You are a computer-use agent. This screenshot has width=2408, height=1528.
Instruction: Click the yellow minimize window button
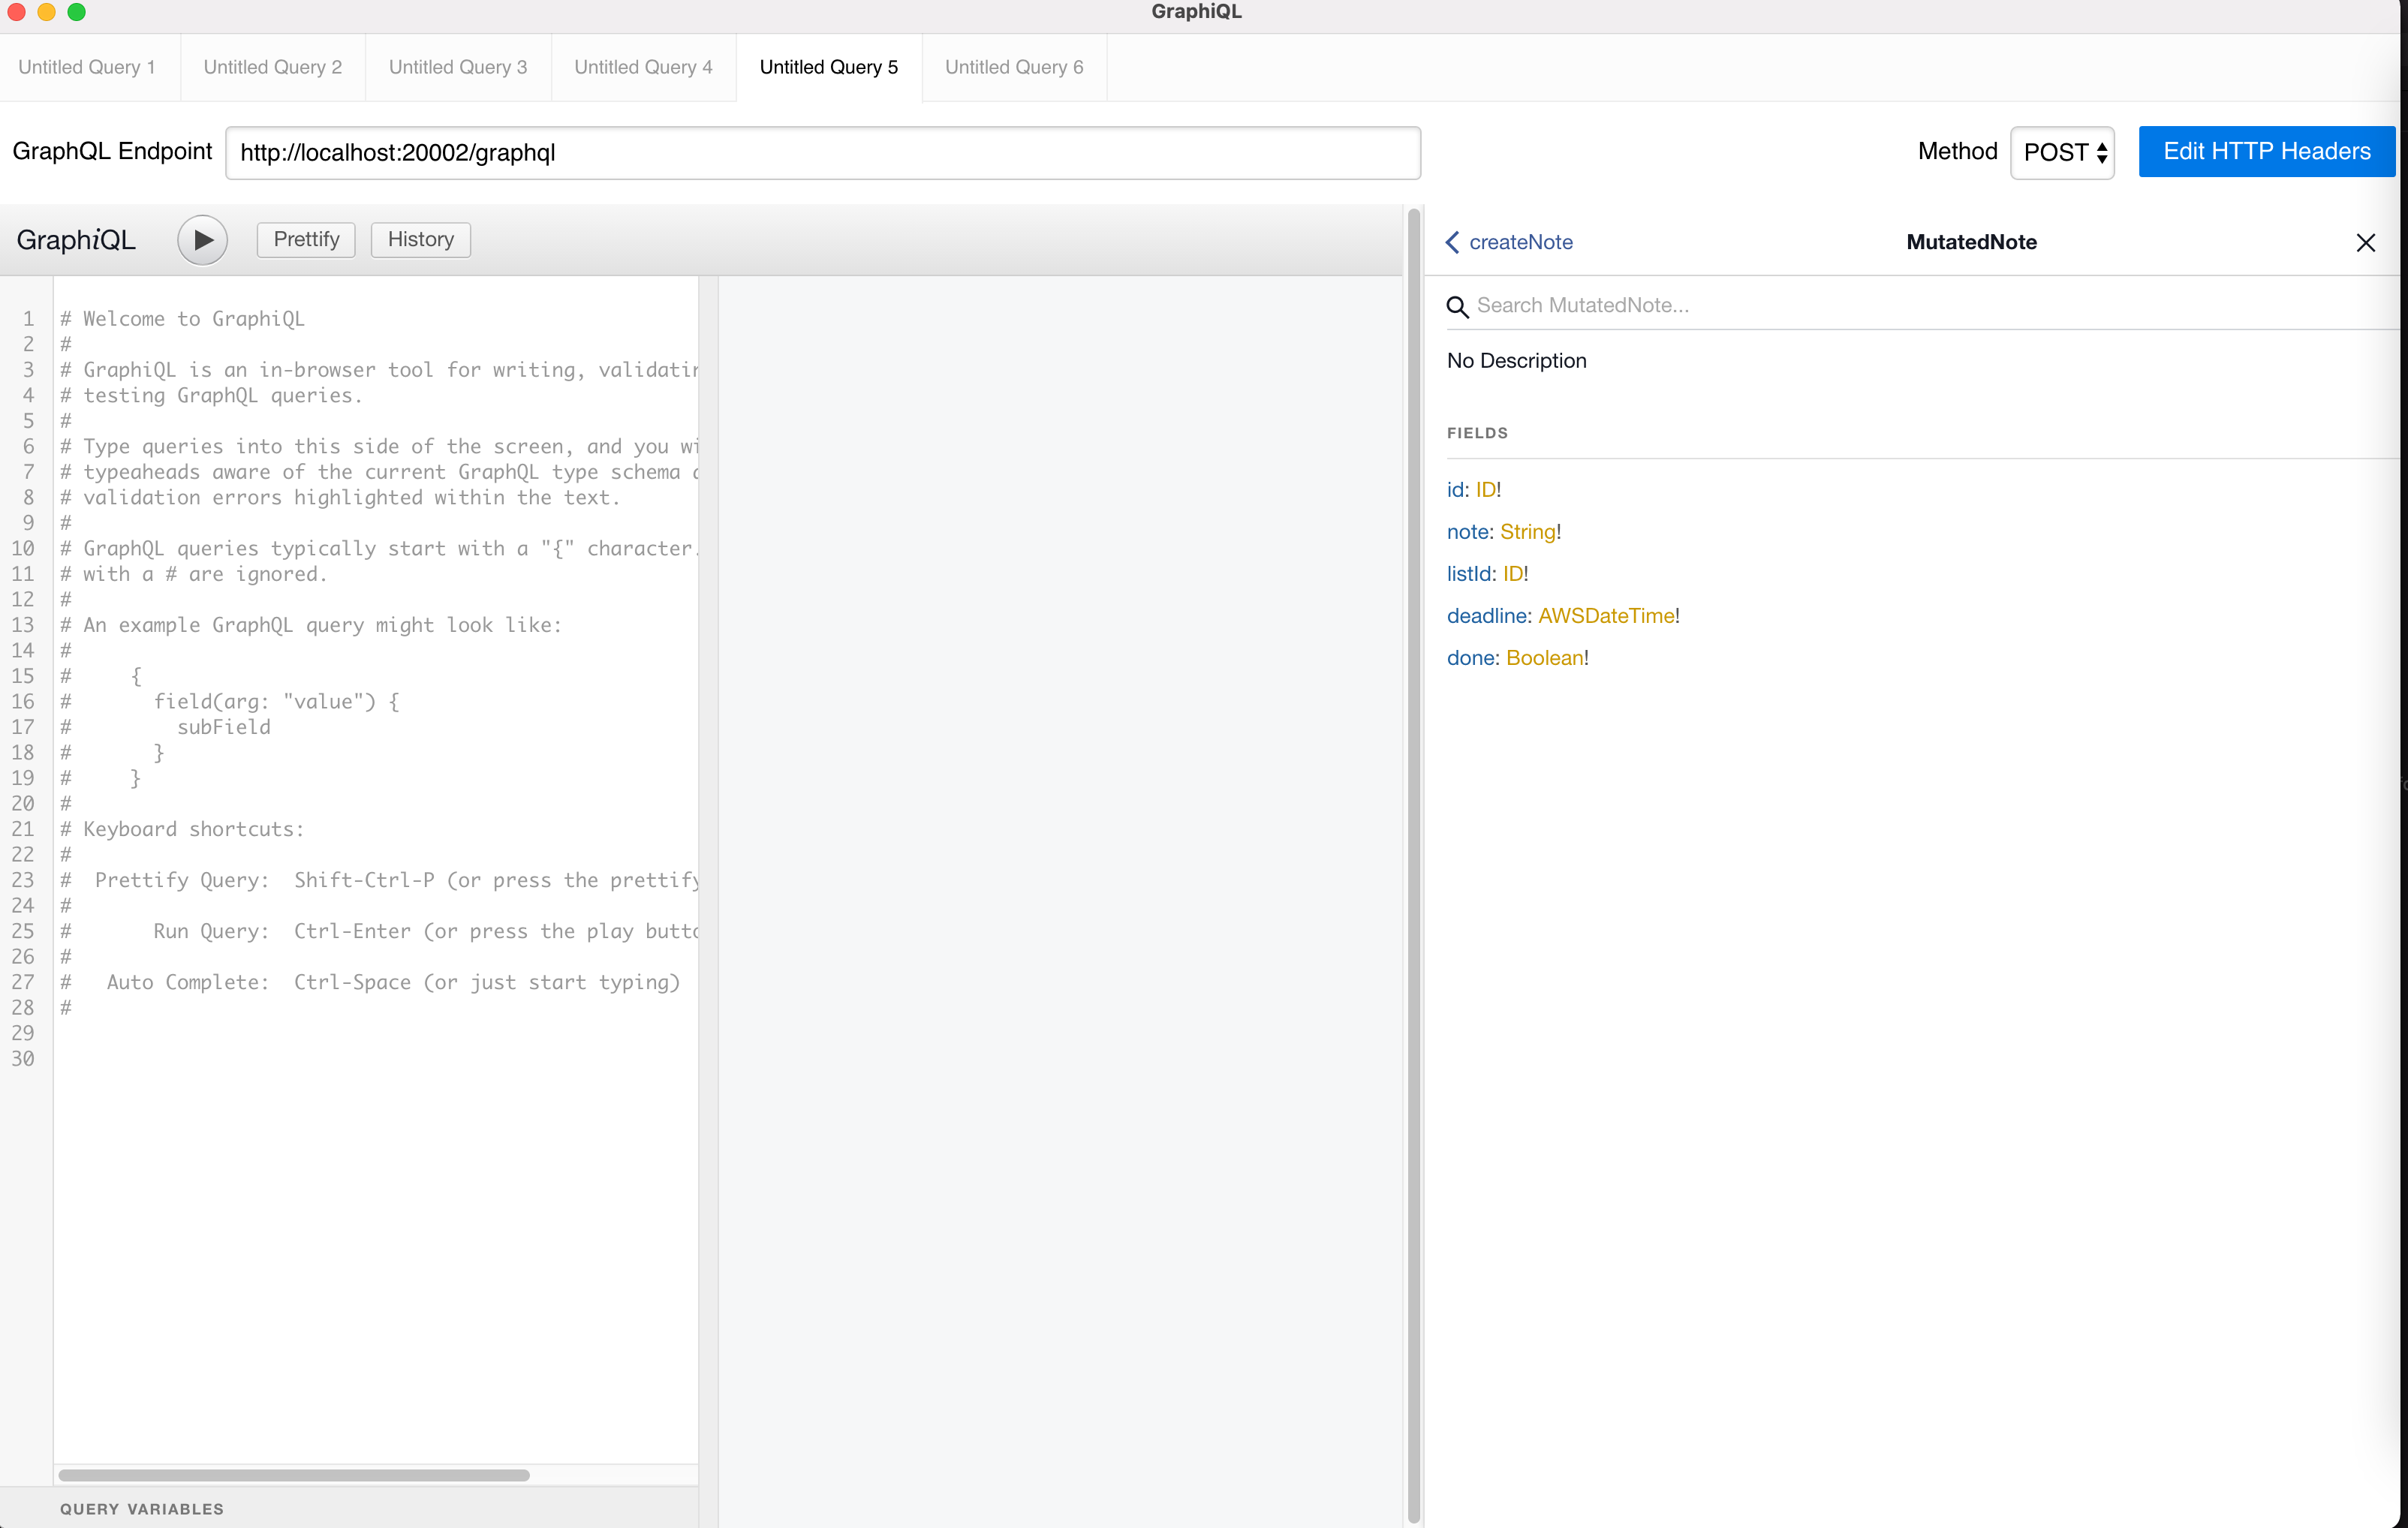click(x=46, y=12)
